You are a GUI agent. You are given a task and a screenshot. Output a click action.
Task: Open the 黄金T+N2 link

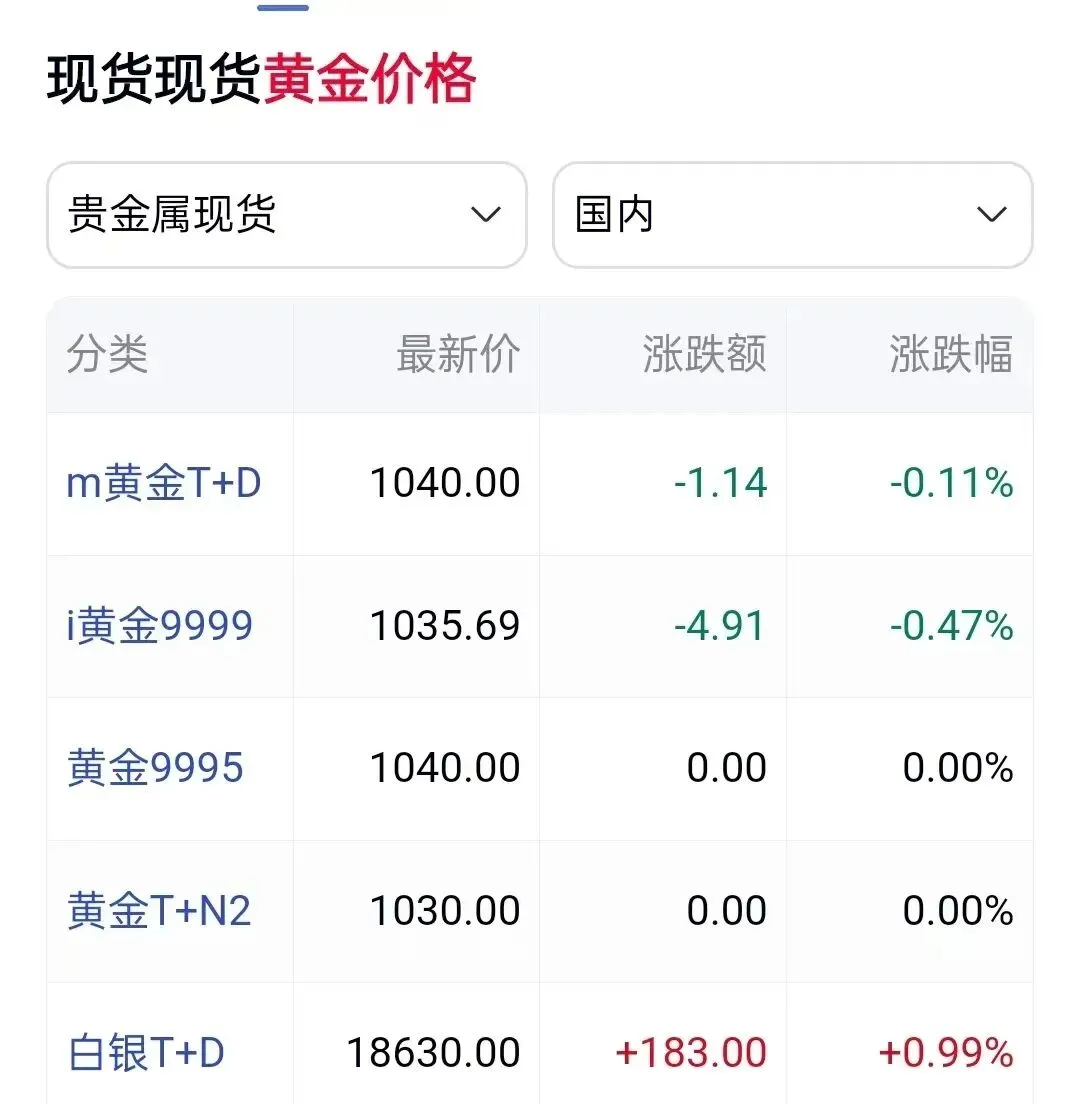click(158, 910)
